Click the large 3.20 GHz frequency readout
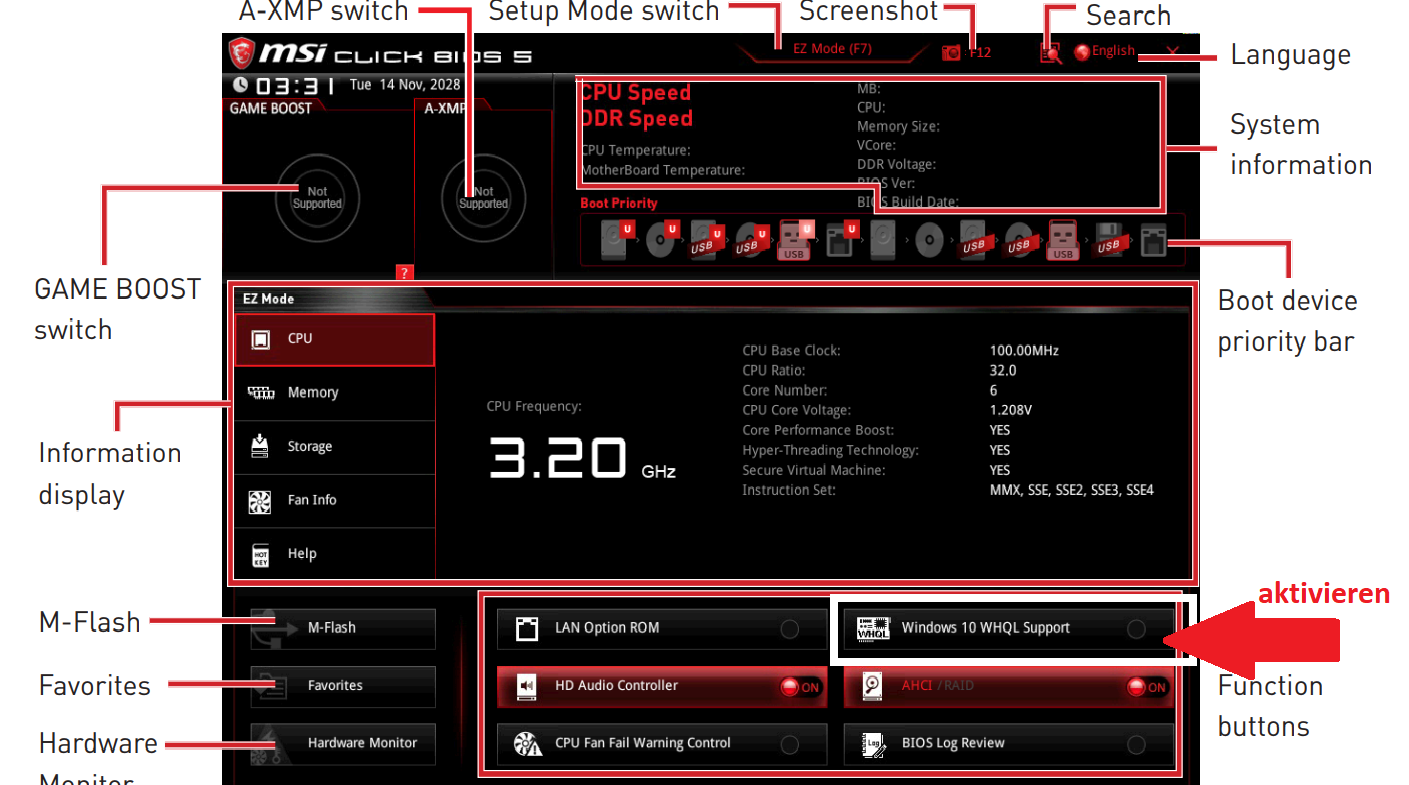The width and height of the screenshot is (1409, 785). (x=582, y=457)
